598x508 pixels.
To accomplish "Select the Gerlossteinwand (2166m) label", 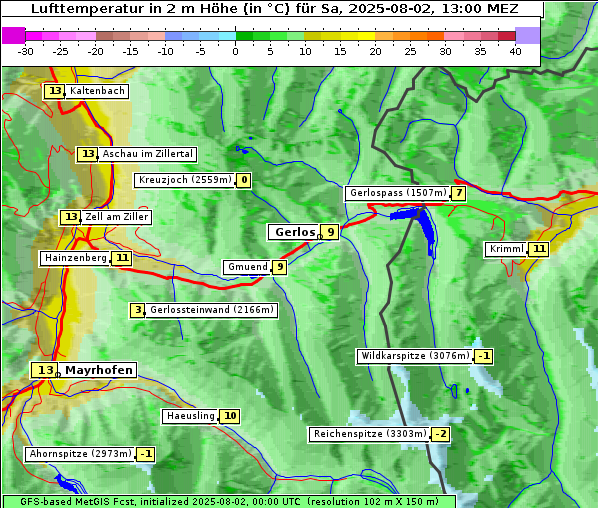I will pyautogui.click(x=212, y=310).
